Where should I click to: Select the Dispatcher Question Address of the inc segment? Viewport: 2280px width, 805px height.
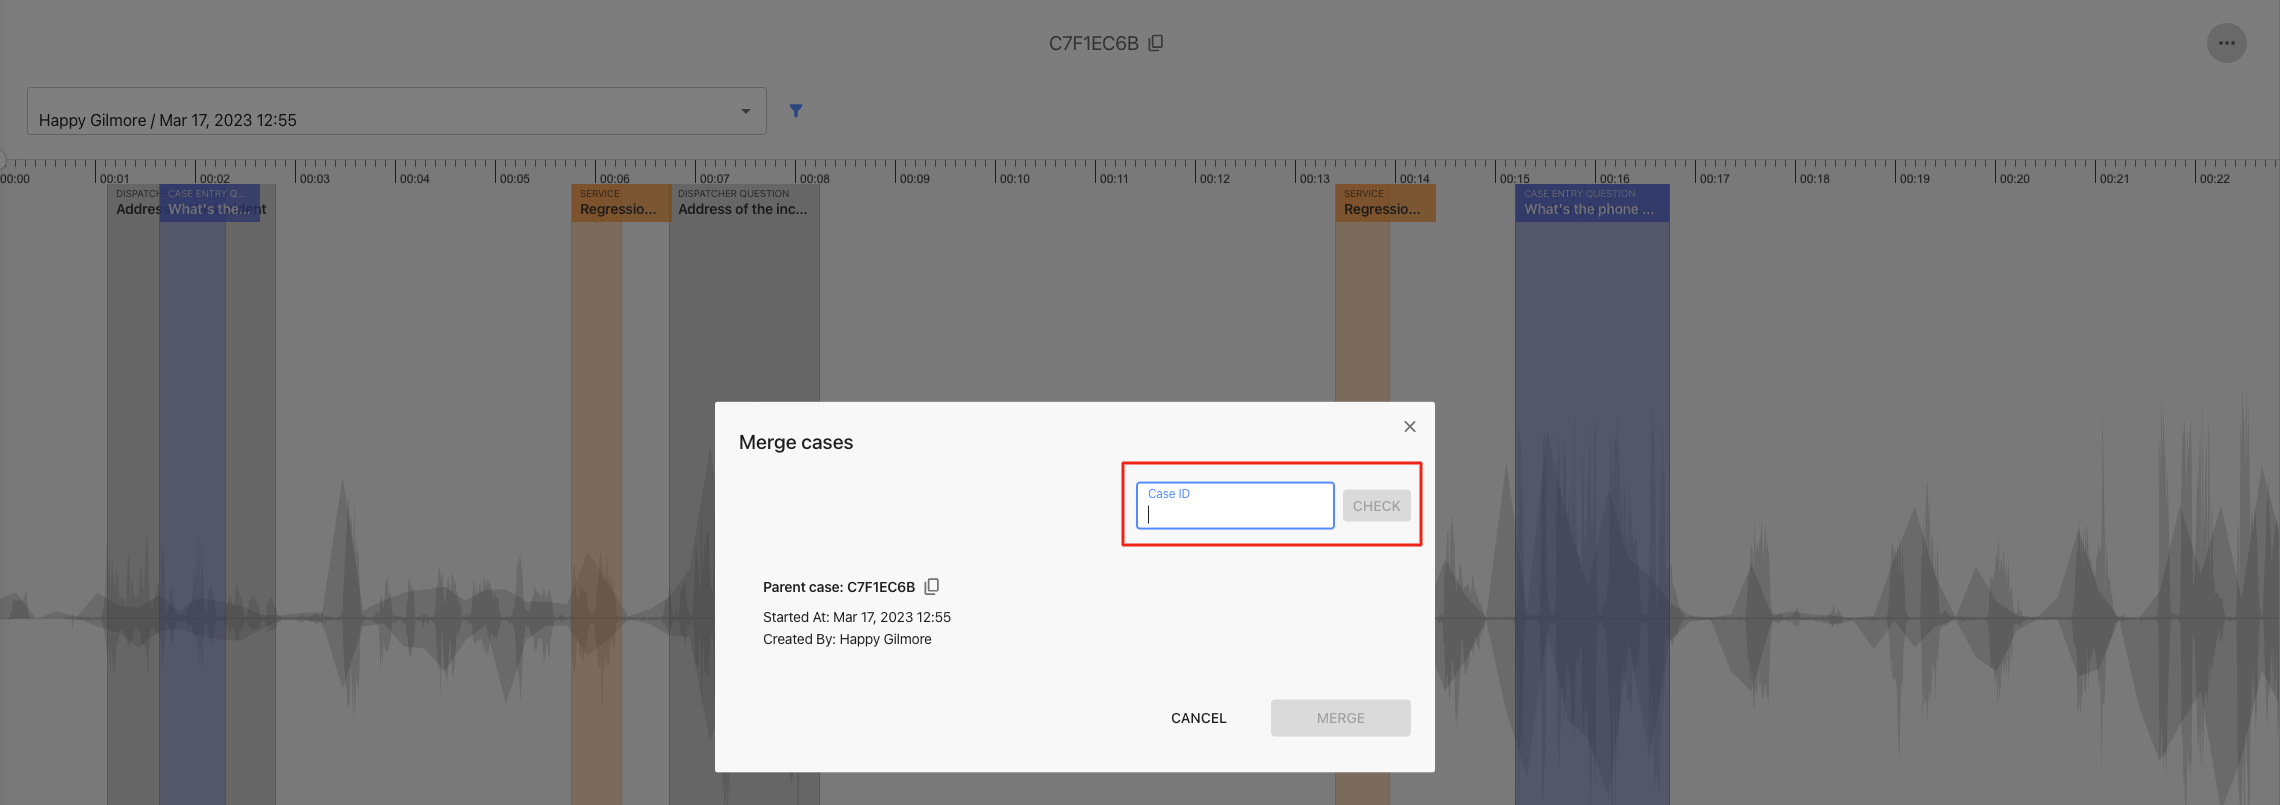743,203
